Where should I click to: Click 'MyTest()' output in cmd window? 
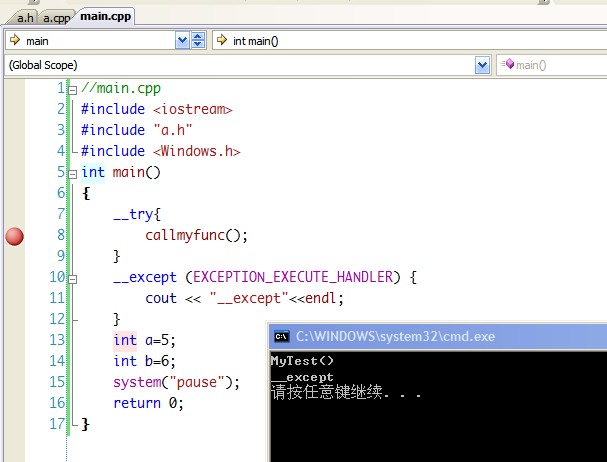click(302, 361)
